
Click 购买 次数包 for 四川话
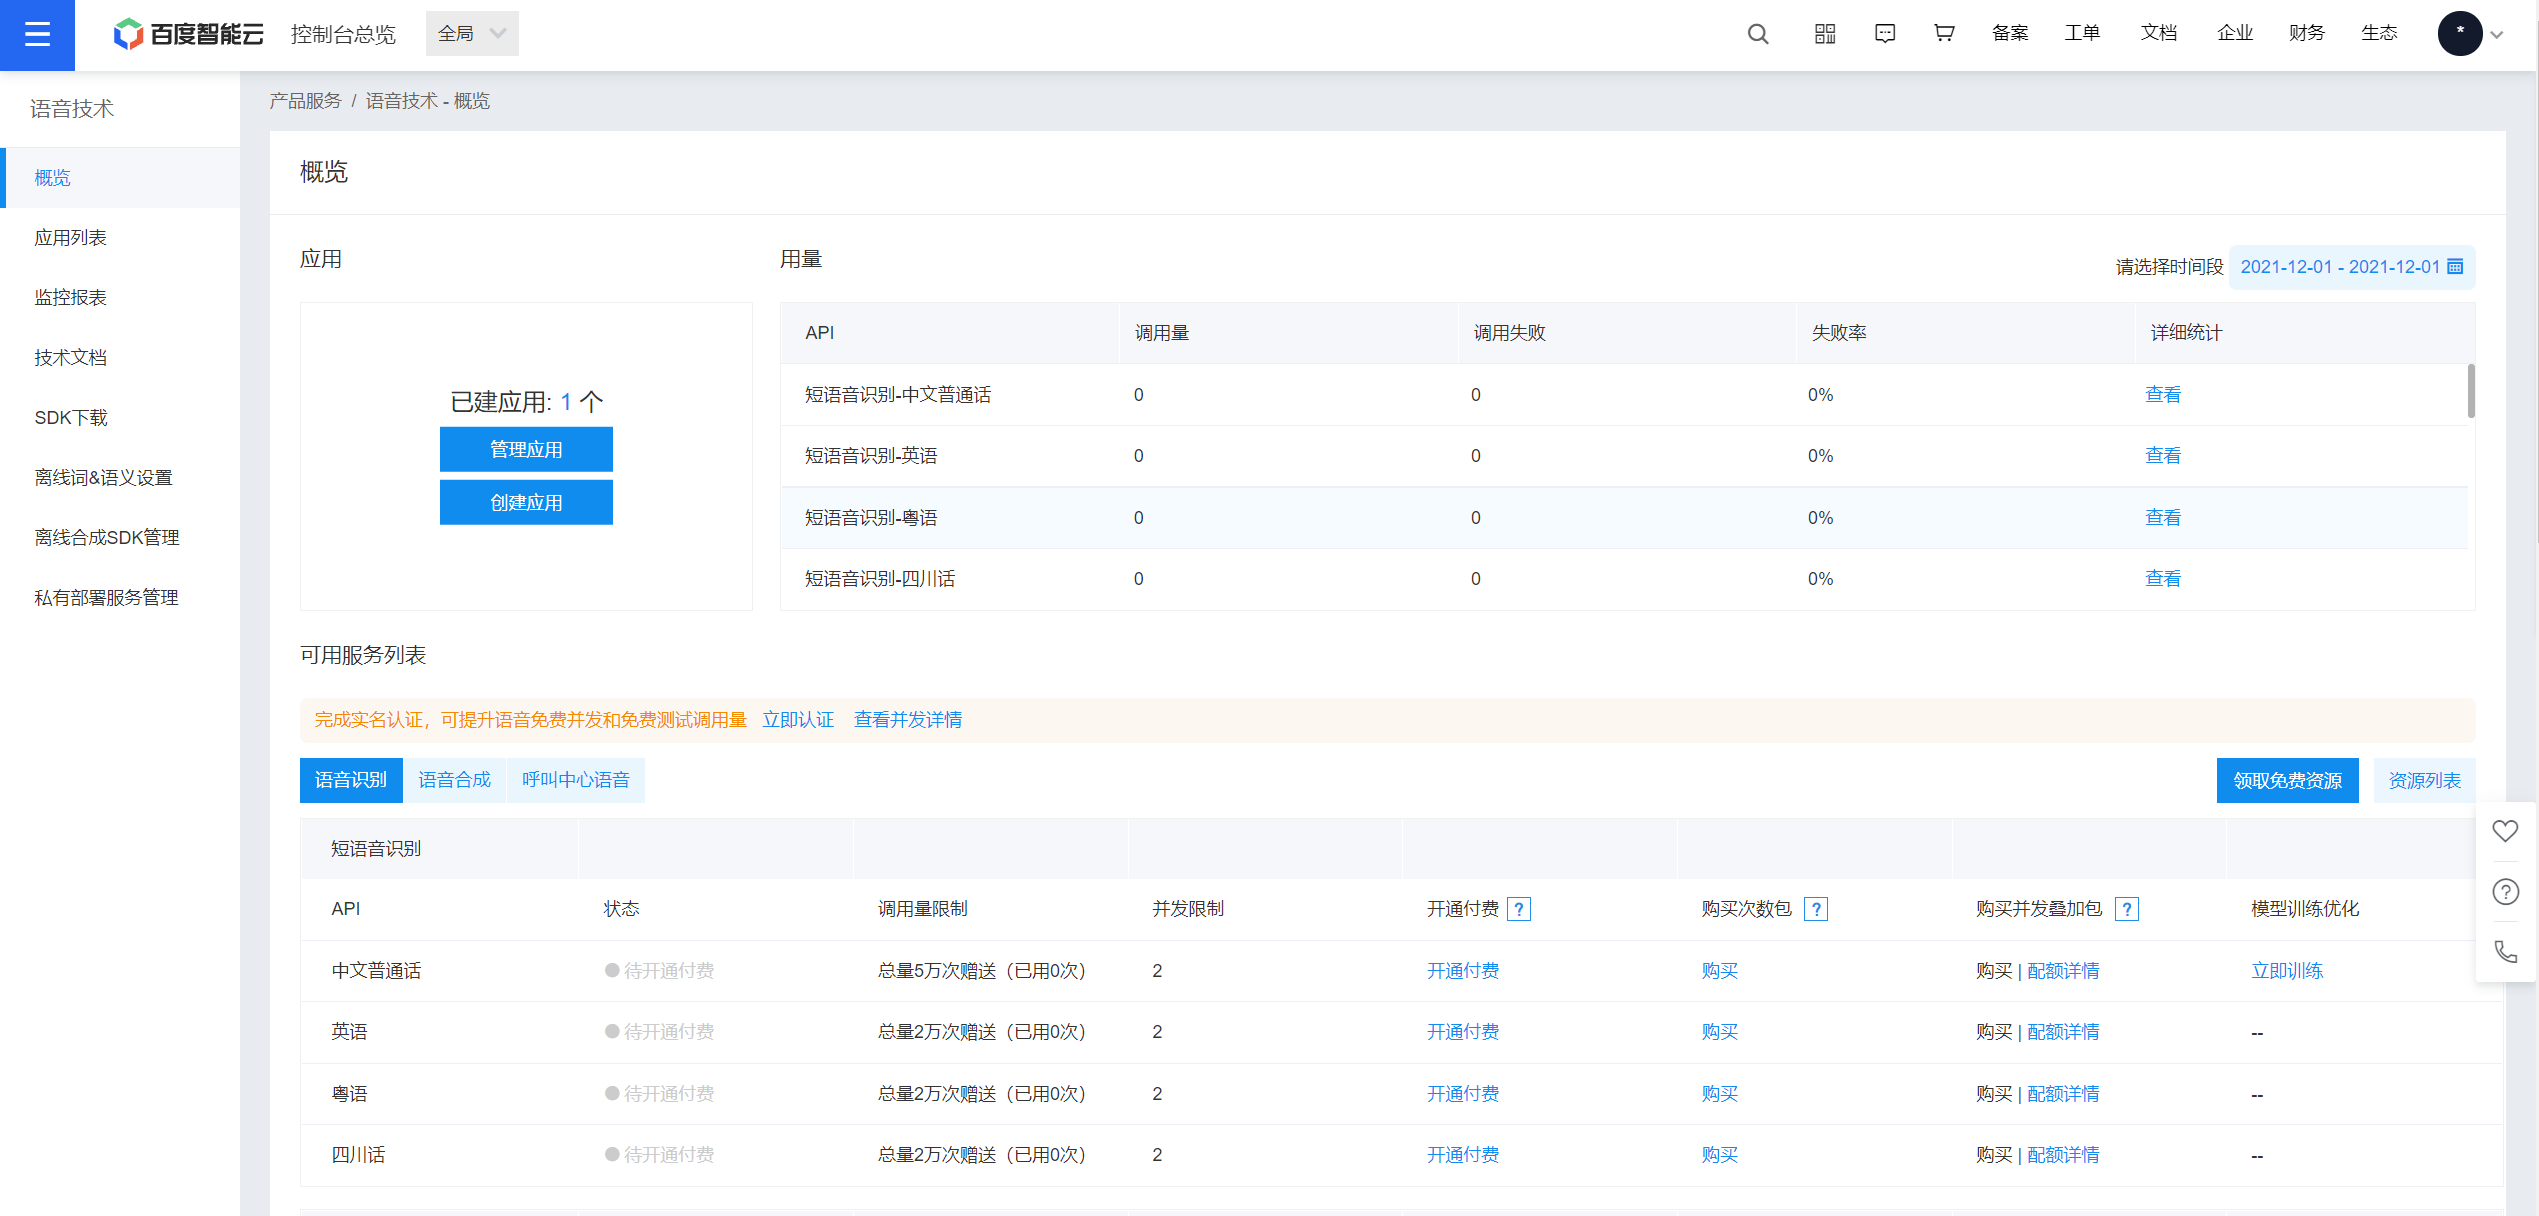[x=1719, y=1155]
